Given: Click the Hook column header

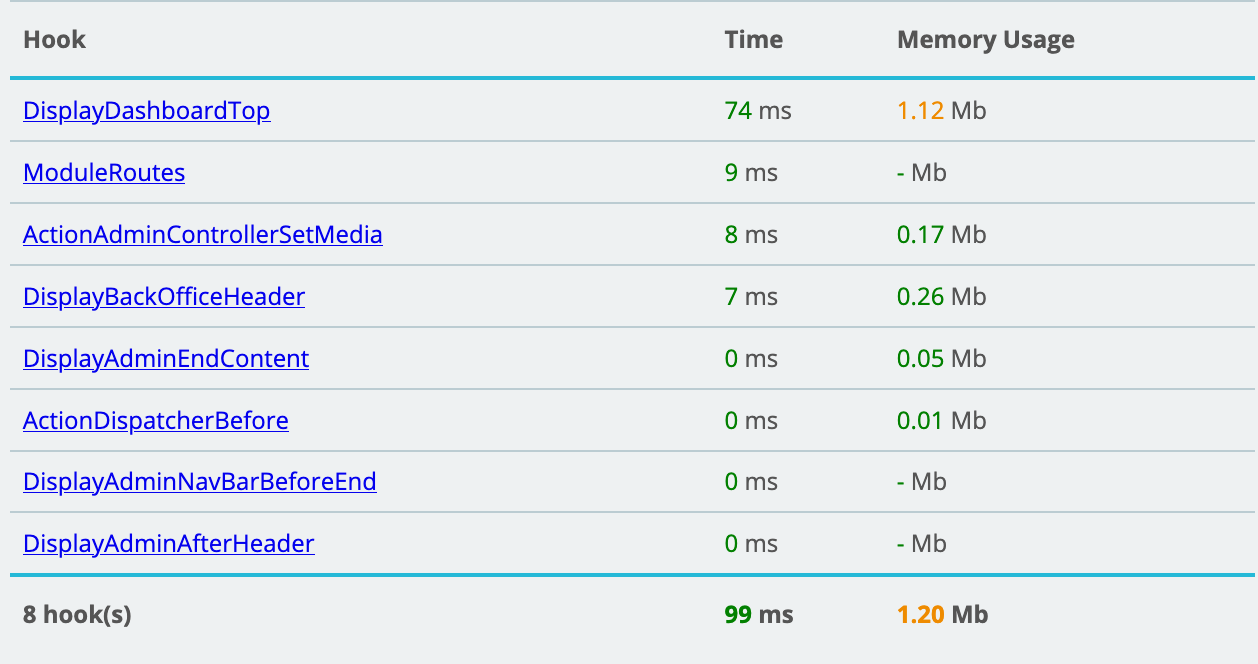Looking at the screenshot, I should coord(54,40).
